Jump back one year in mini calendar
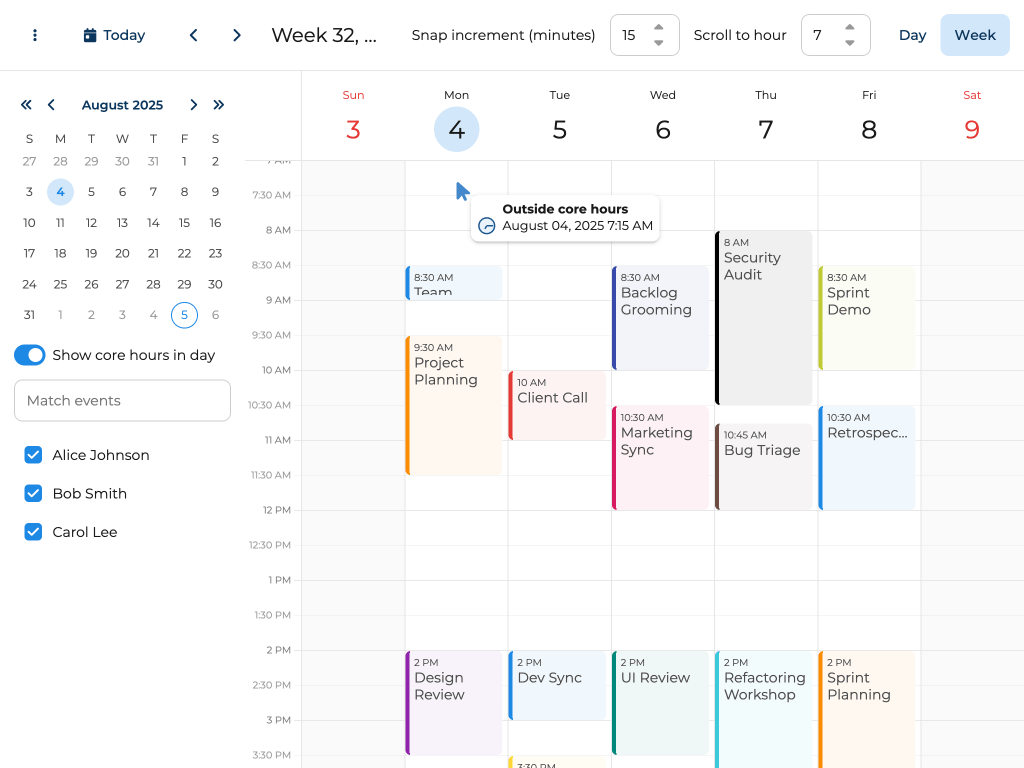This screenshot has height=768, width=1024. [x=26, y=105]
